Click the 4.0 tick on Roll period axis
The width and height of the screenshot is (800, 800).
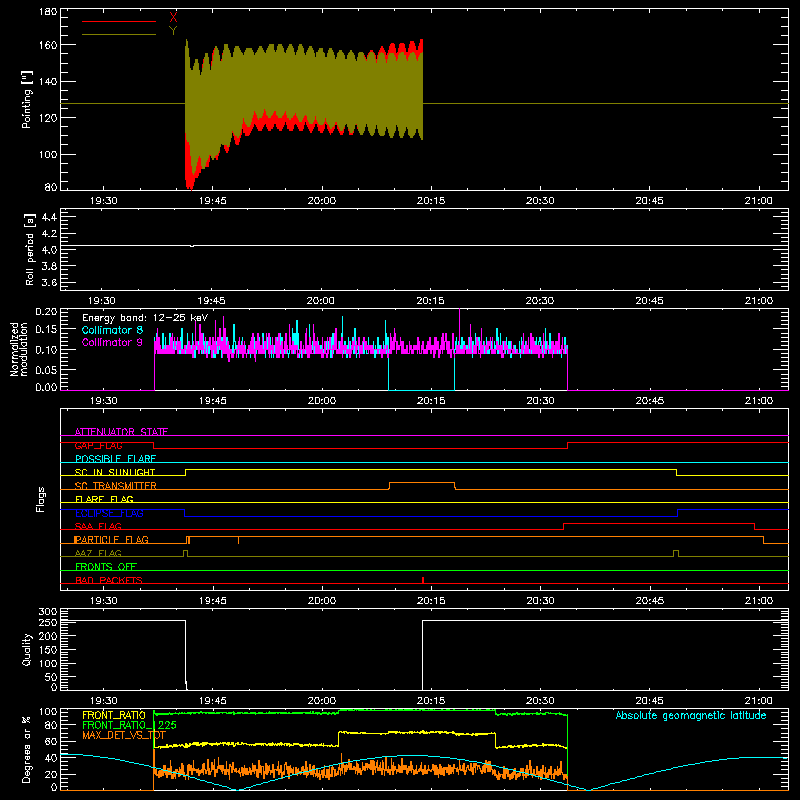coord(49,250)
